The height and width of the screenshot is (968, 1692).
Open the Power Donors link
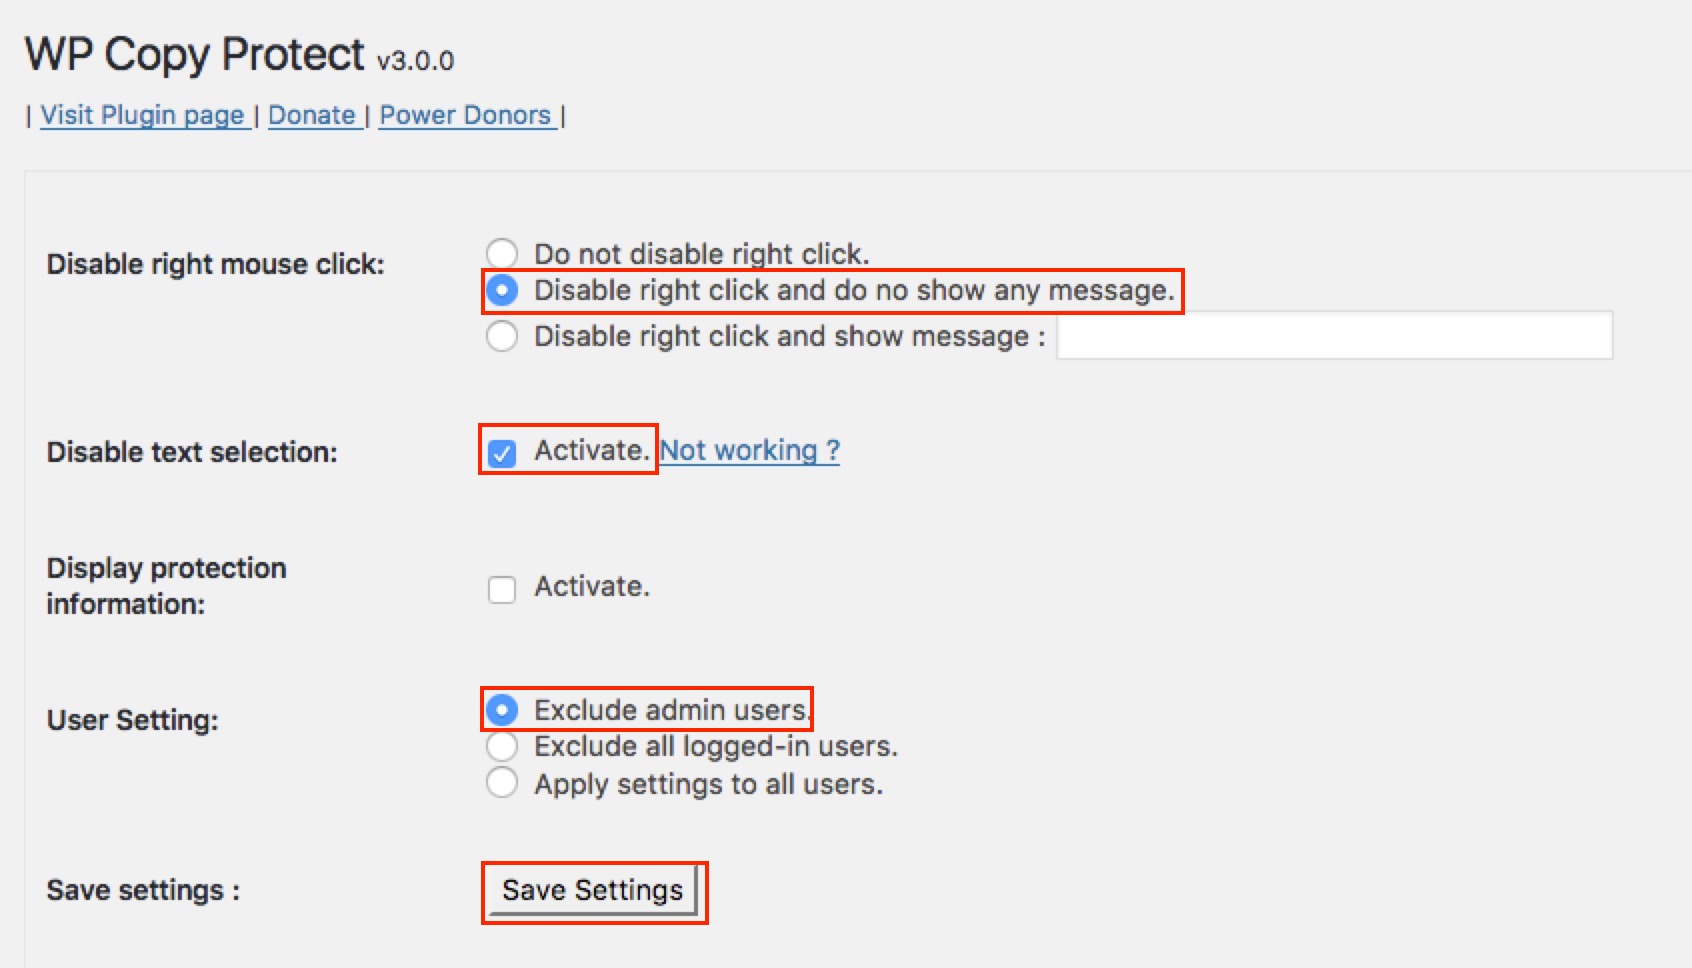click(468, 115)
